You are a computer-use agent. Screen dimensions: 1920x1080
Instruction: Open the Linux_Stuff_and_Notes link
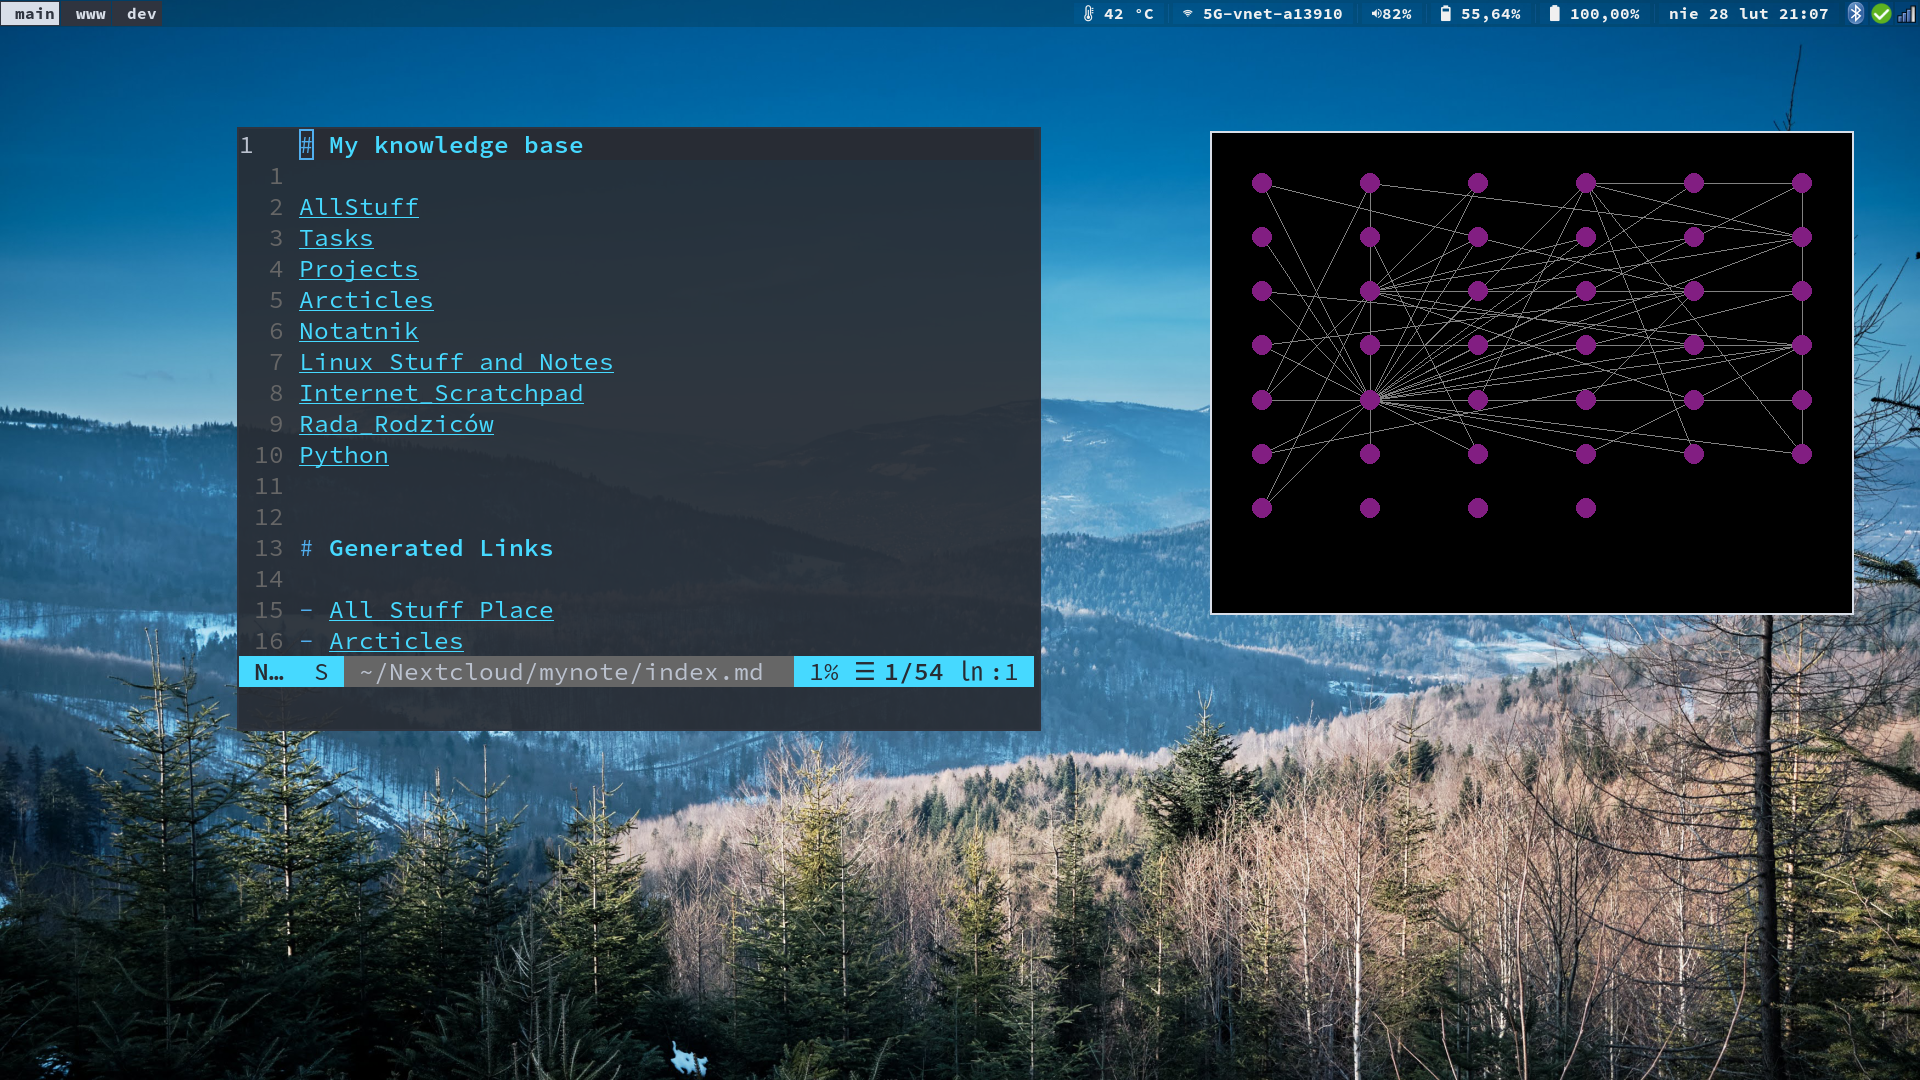click(x=456, y=362)
